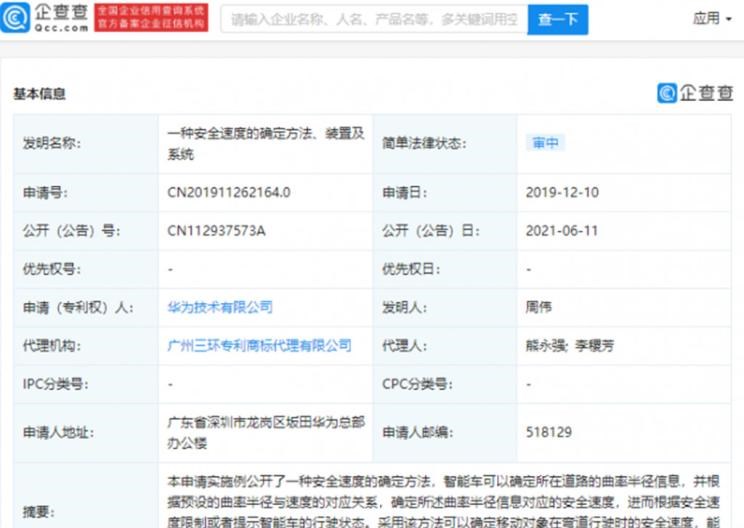Click the CPC分类号 label cell
This screenshot has height=528, width=744.
click(x=445, y=384)
